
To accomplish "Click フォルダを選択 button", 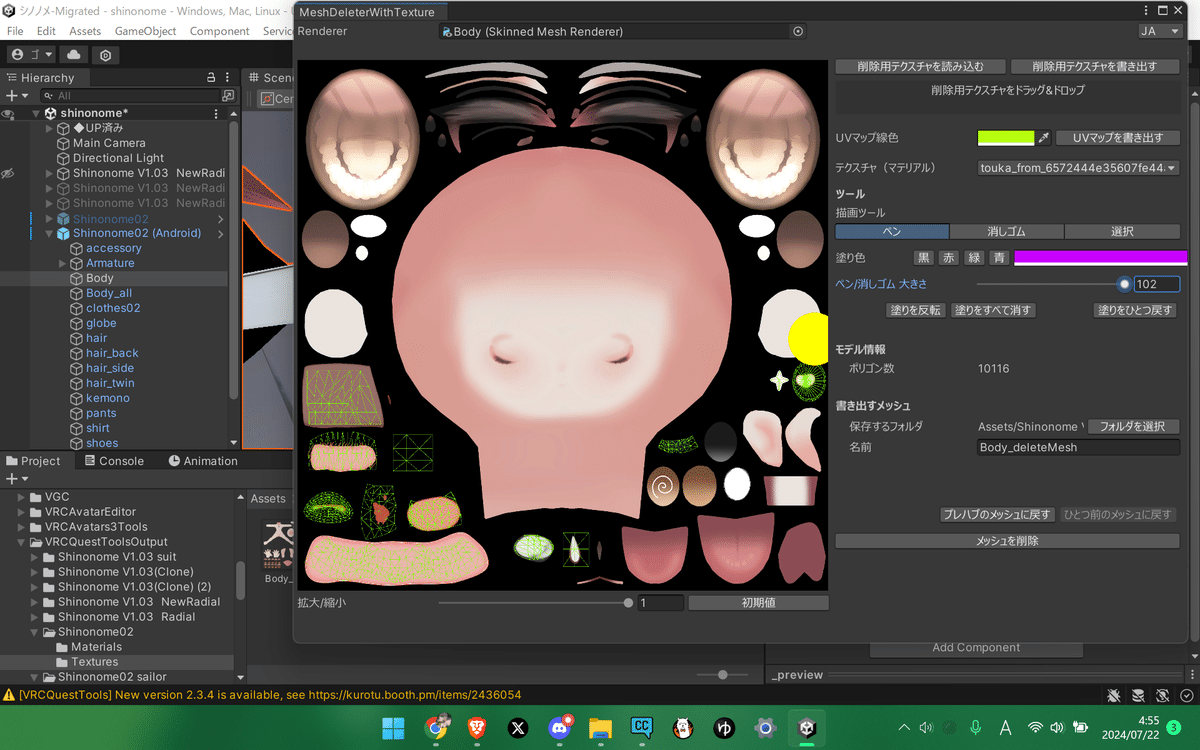I will click(1133, 426).
